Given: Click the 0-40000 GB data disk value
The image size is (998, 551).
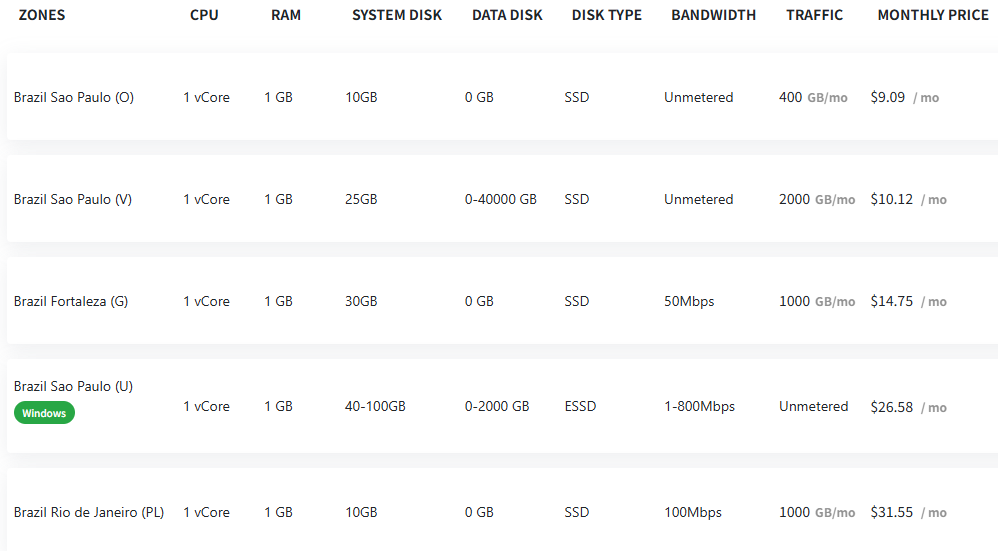Looking at the screenshot, I should pyautogui.click(x=500, y=199).
